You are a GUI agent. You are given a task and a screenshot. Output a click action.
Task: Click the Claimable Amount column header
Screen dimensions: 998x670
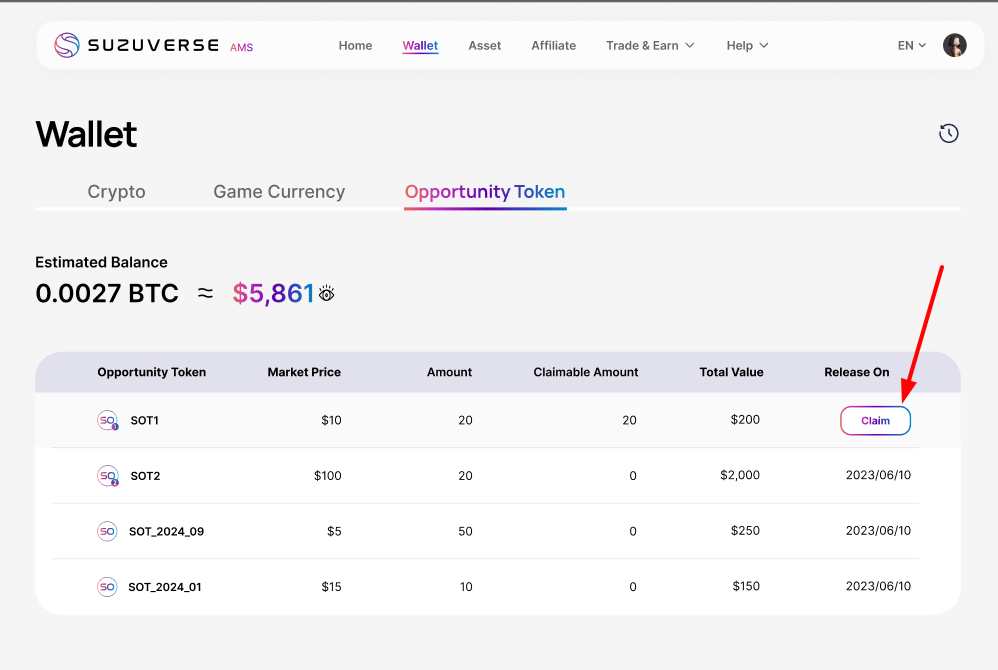(x=585, y=372)
